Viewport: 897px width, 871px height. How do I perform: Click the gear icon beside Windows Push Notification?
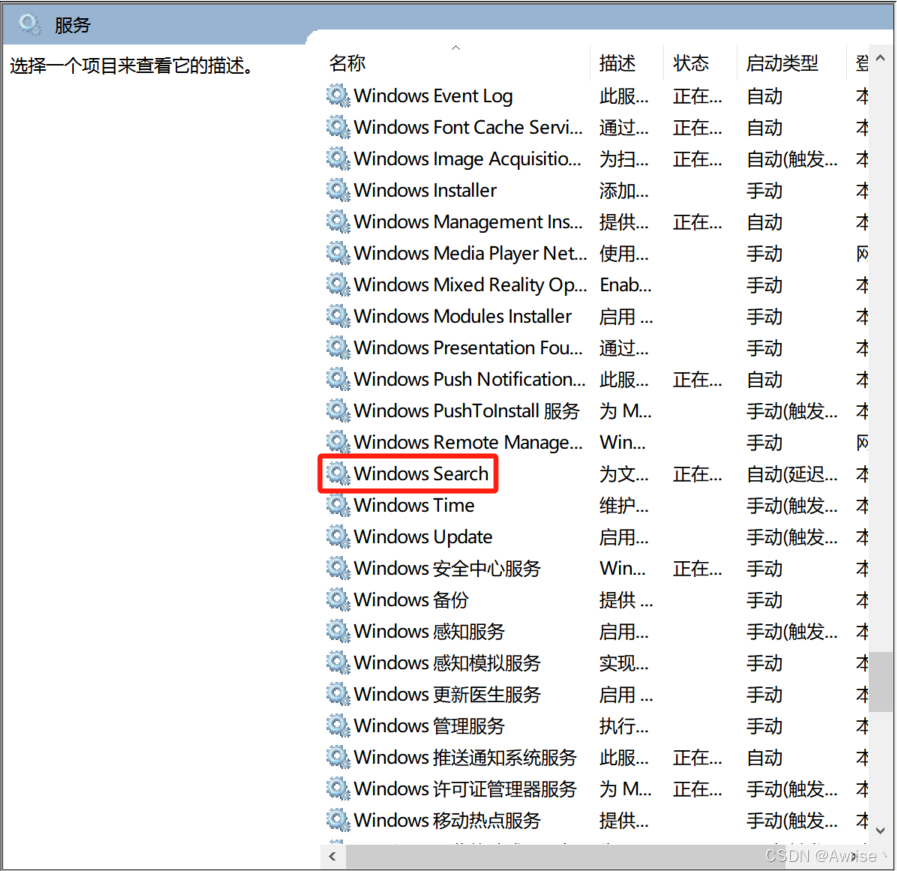click(338, 379)
